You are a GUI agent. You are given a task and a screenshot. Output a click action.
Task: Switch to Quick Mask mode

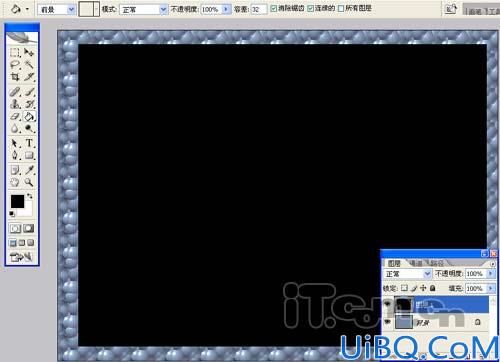click(28, 228)
